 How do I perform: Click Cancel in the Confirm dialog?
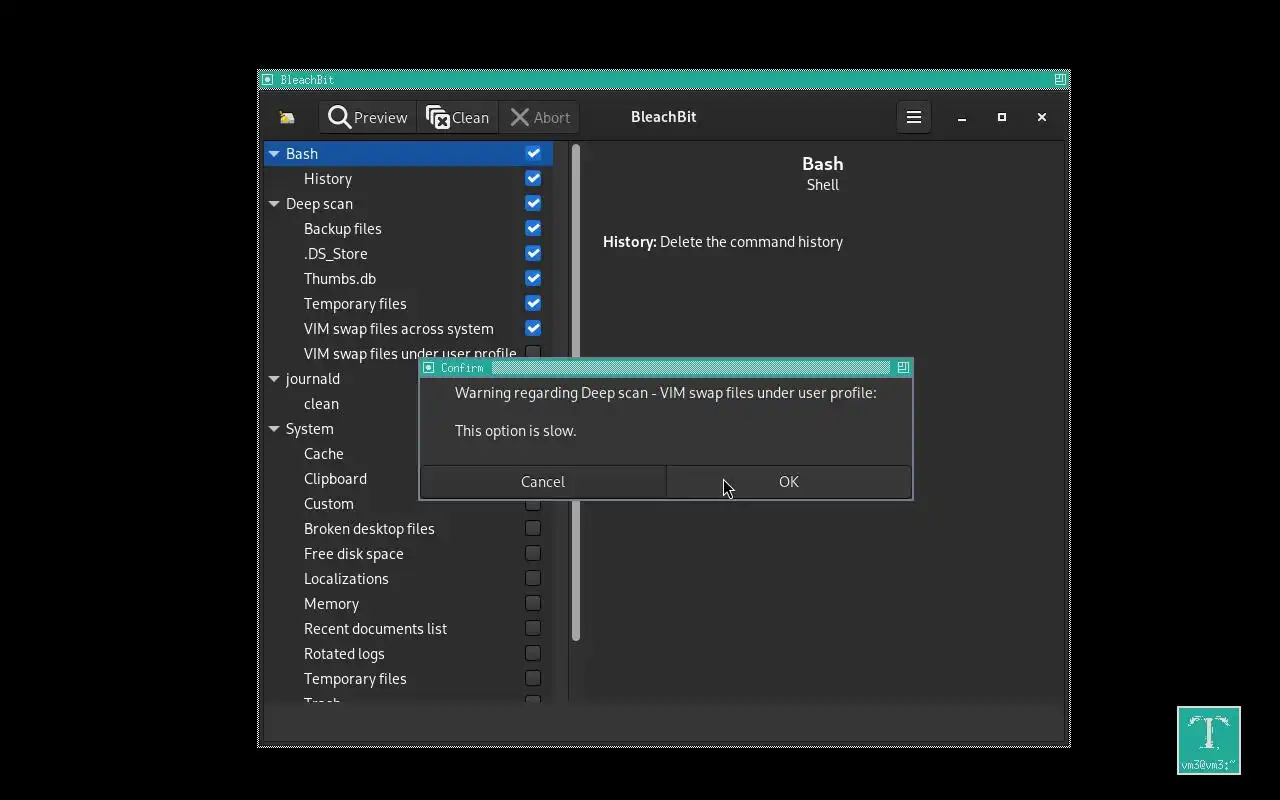click(x=543, y=482)
